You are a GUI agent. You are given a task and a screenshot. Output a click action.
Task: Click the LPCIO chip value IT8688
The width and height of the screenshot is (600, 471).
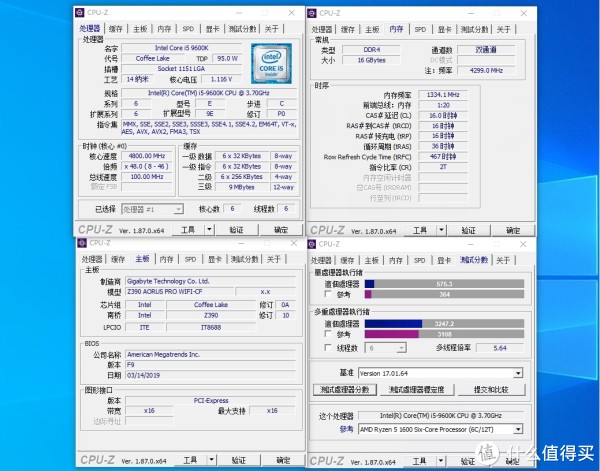click(211, 328)
